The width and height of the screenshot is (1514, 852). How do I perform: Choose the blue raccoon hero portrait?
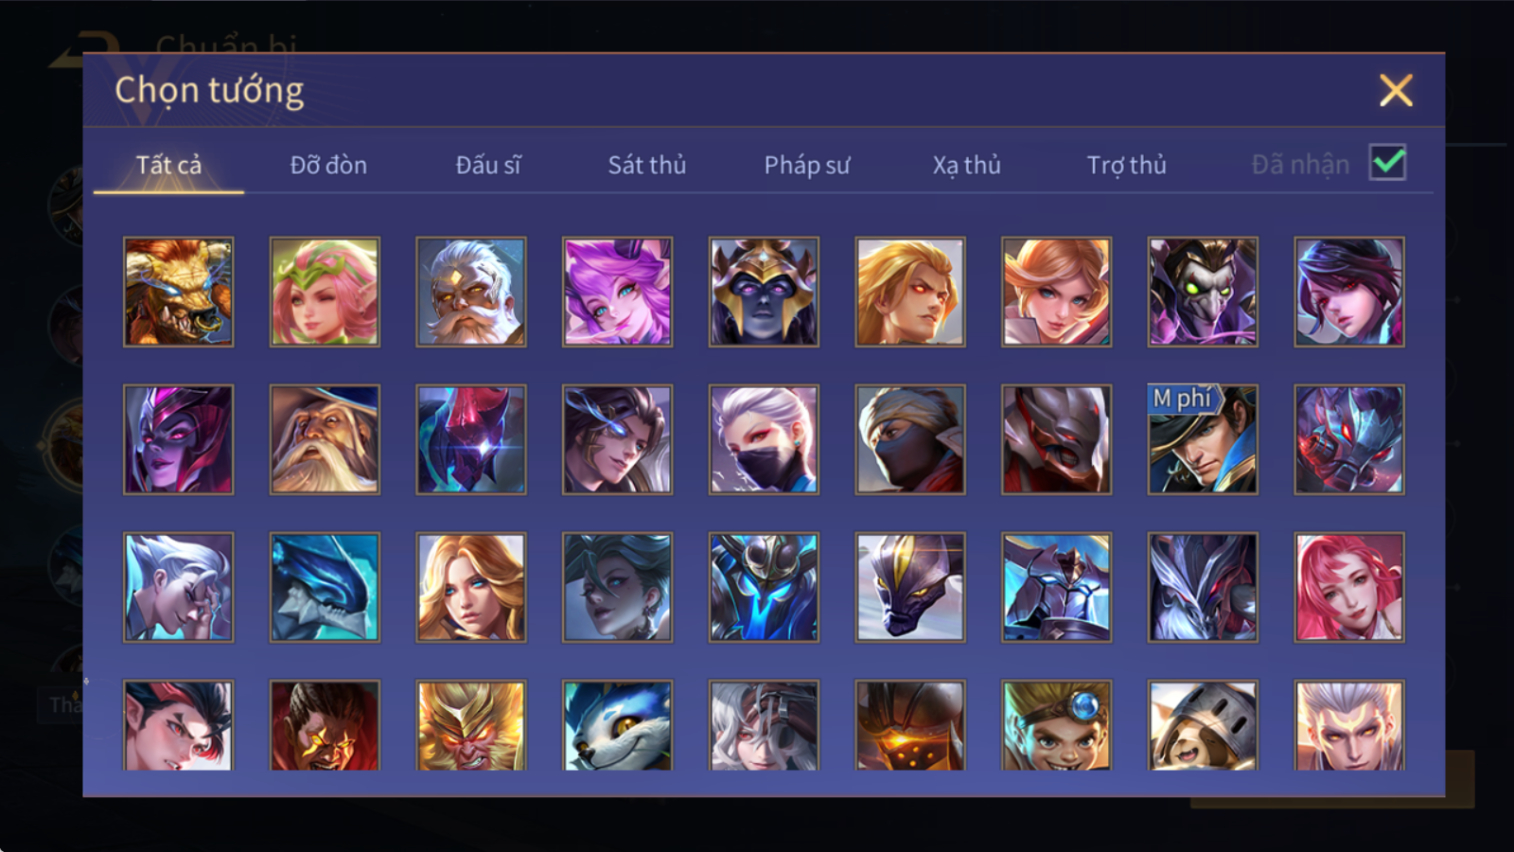[x=617, y=726]
